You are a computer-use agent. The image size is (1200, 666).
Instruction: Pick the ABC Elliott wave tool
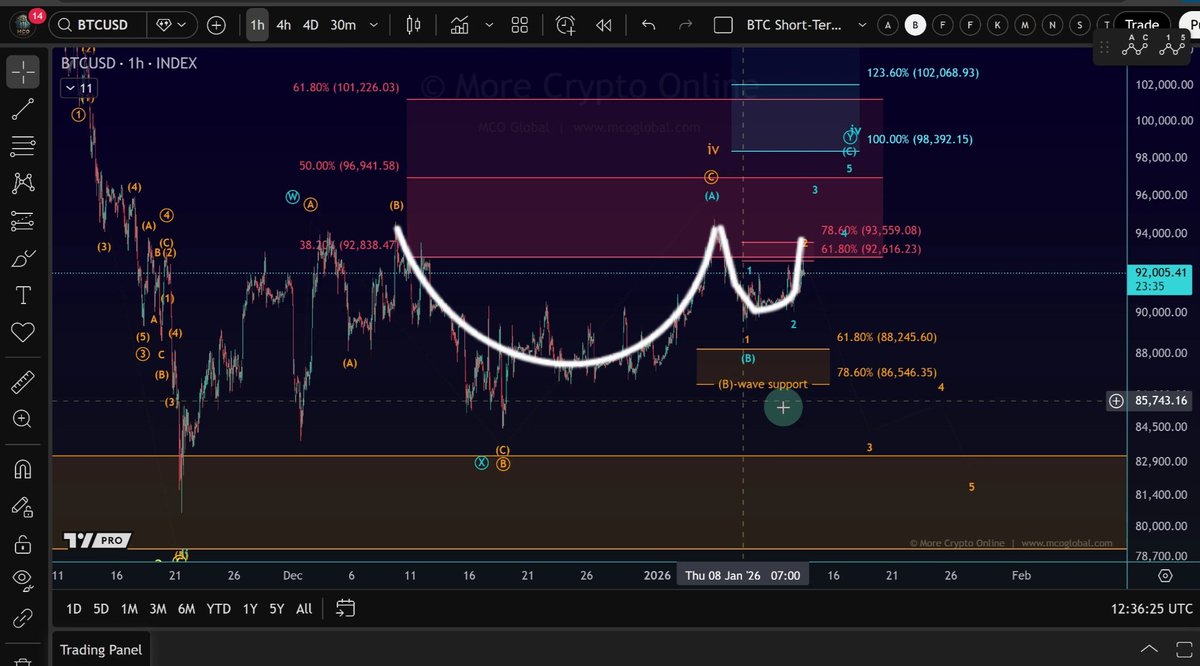coord(1133,43)
